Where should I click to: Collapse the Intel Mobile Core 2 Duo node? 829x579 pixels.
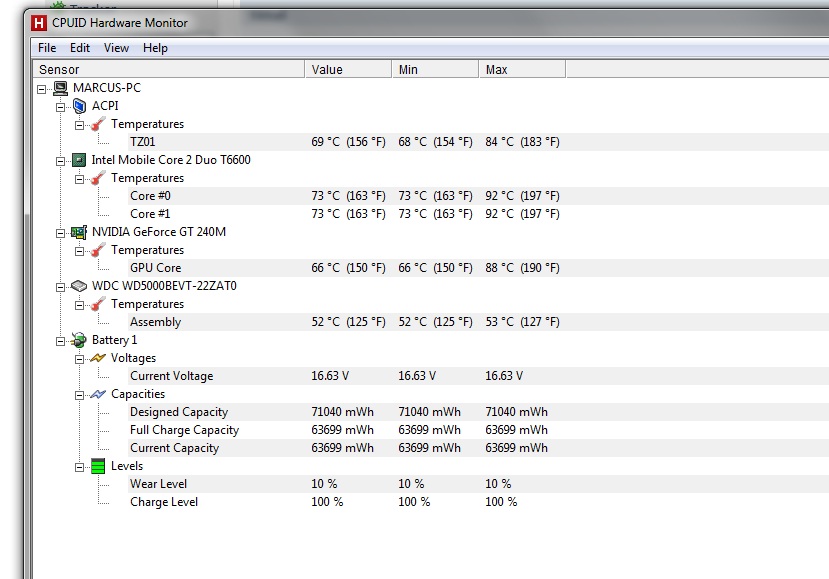[x=60, y=161]
